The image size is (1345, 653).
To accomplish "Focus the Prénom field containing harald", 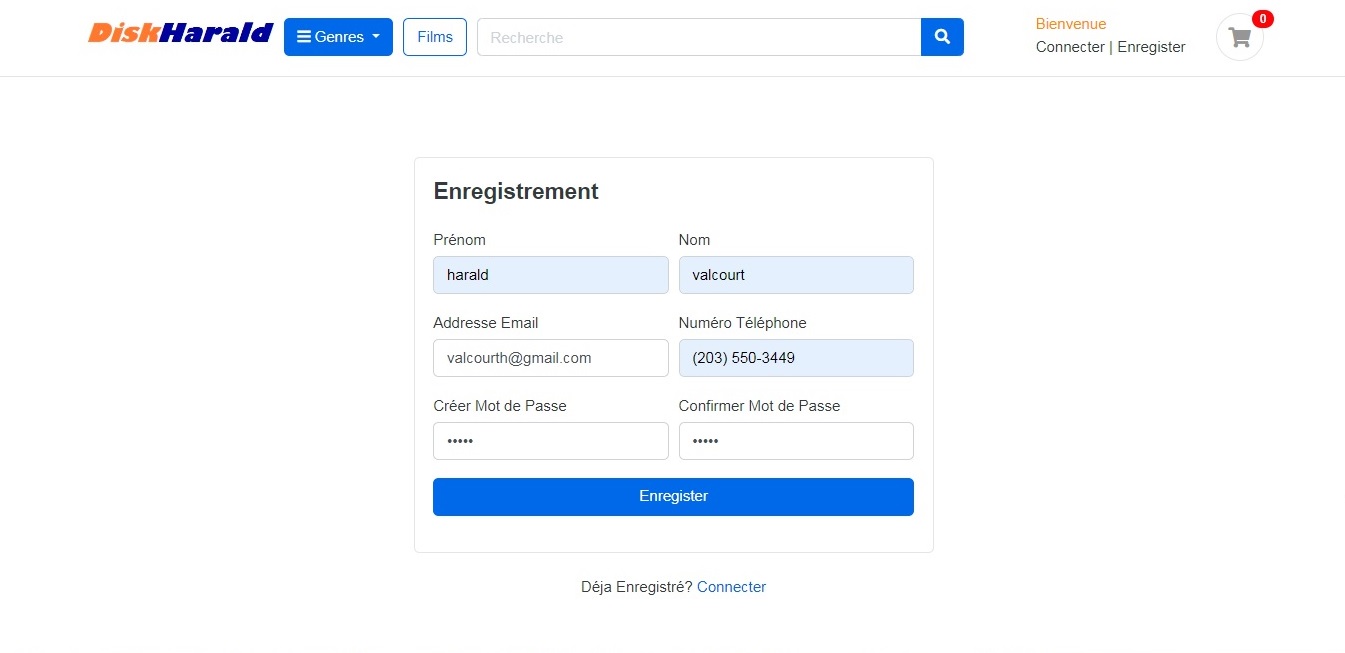I will [550, 275].
